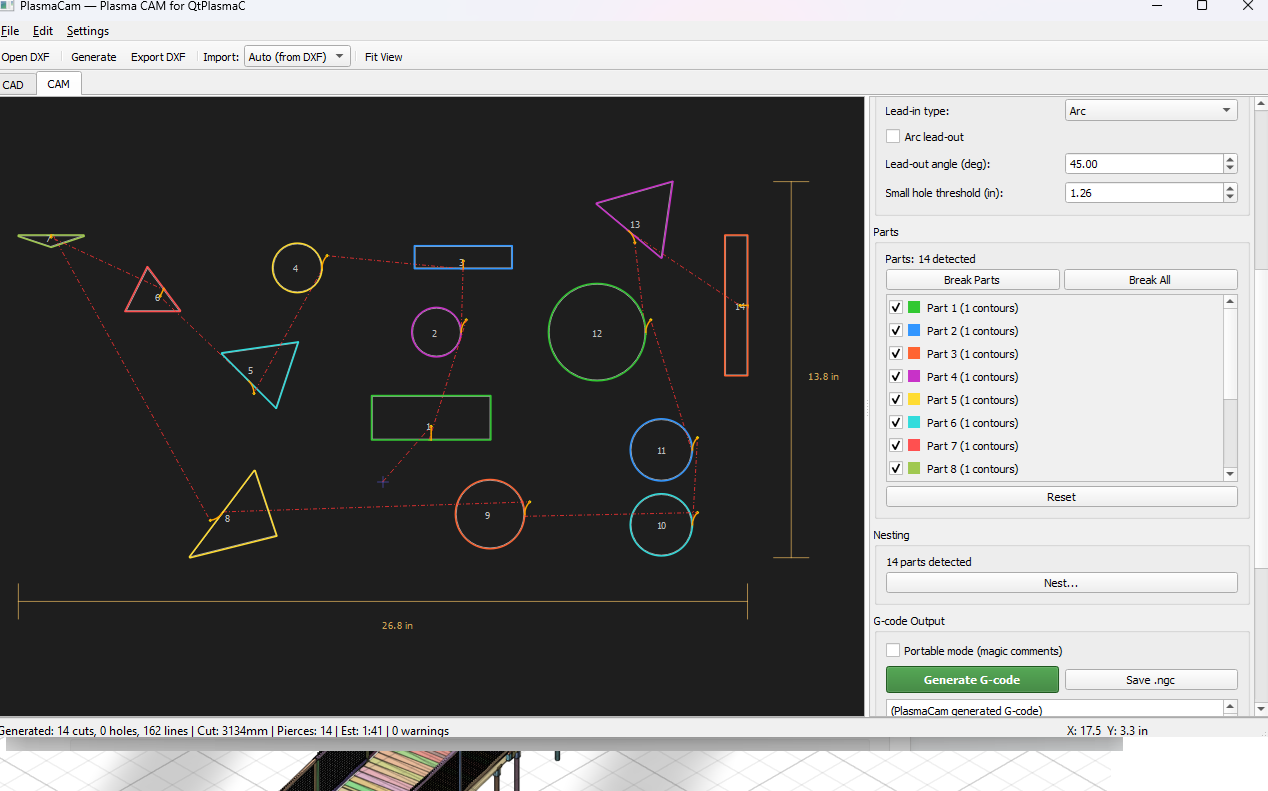Open the Edit menu
This screenshot has height=791, width=1268.
coord(43,31)
